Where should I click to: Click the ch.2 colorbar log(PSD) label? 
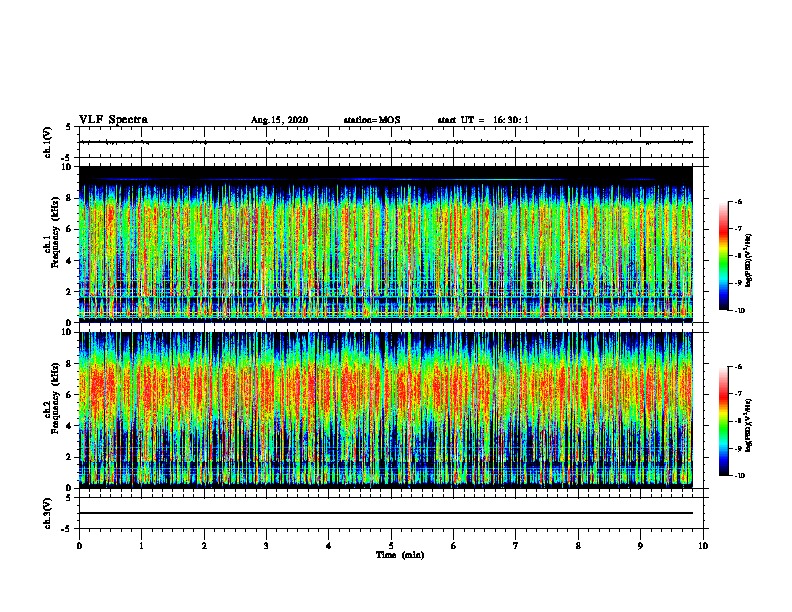(749, 425)
